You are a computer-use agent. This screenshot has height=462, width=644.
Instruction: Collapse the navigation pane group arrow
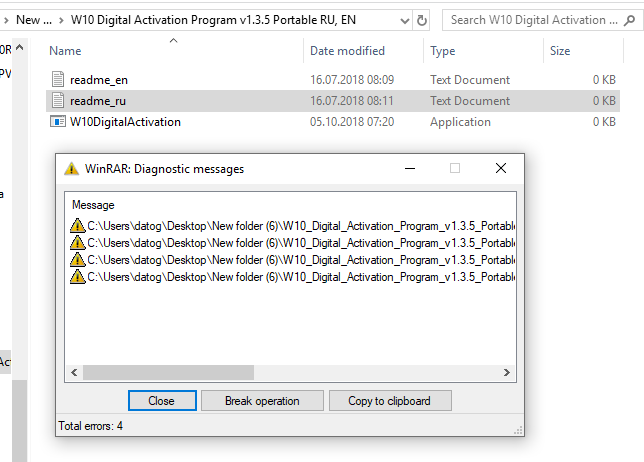19,48
